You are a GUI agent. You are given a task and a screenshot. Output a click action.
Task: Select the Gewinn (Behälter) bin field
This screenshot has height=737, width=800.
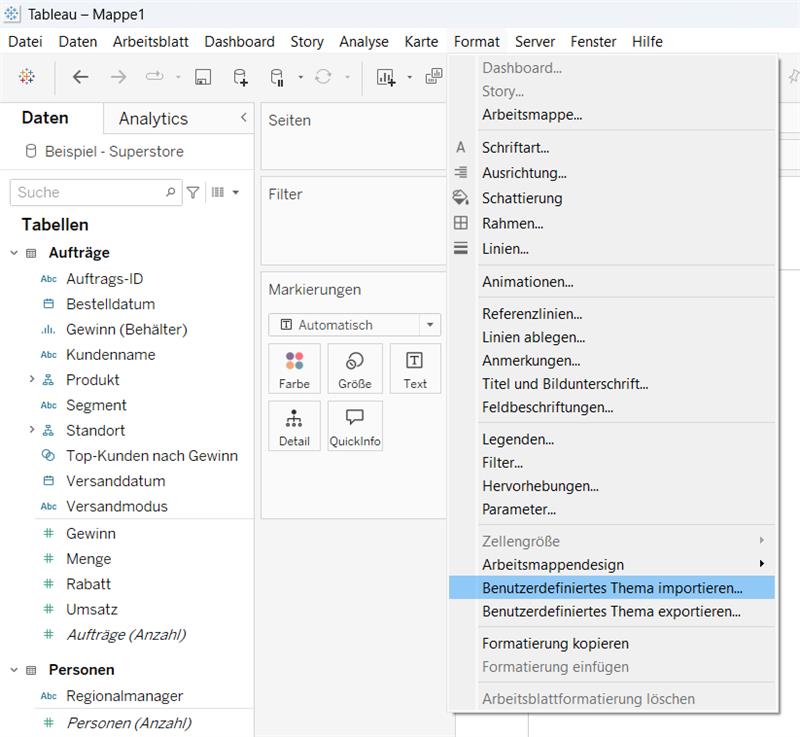[x=127, y=329]
